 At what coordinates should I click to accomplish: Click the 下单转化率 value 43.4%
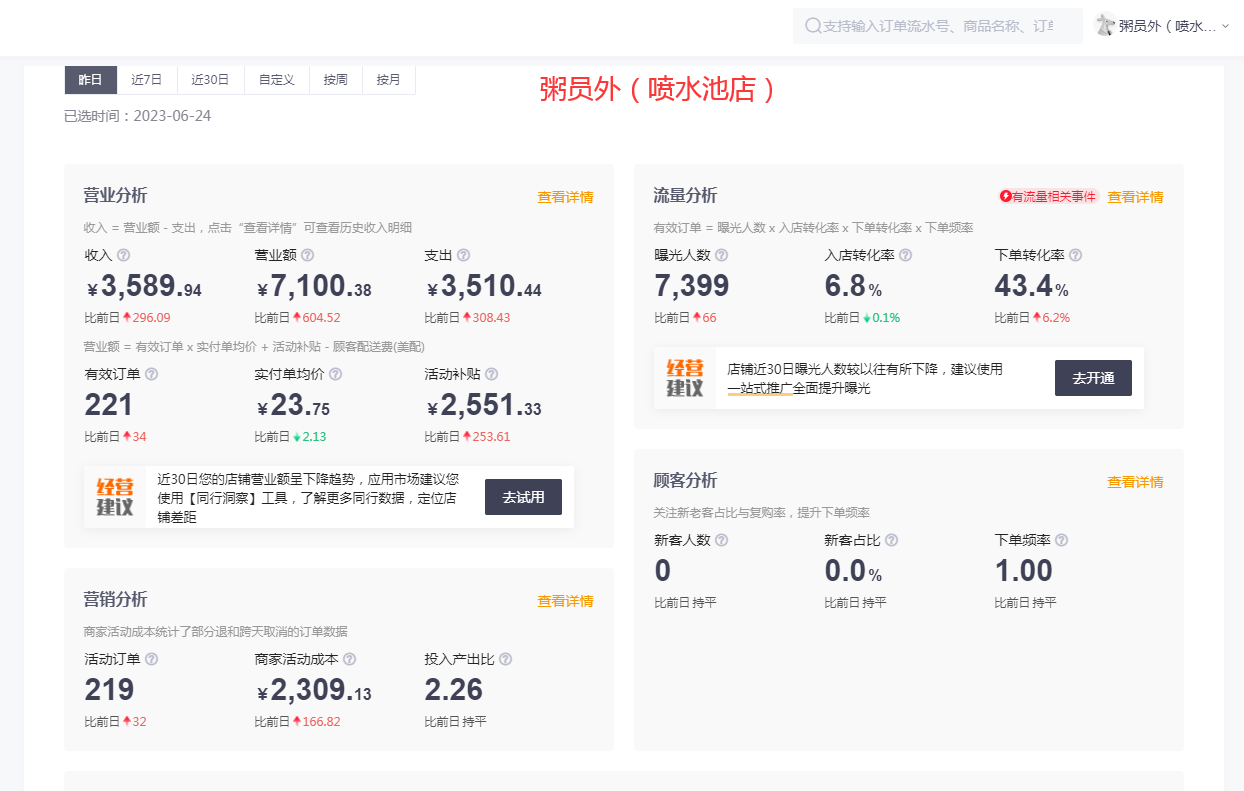click(1032, 286)
